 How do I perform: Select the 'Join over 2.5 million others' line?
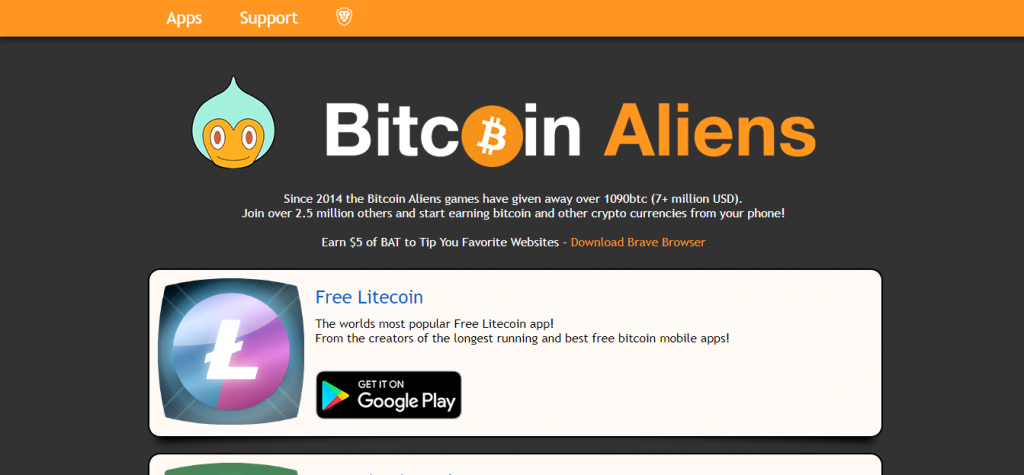pyautogui.click(x=513, y=214)
